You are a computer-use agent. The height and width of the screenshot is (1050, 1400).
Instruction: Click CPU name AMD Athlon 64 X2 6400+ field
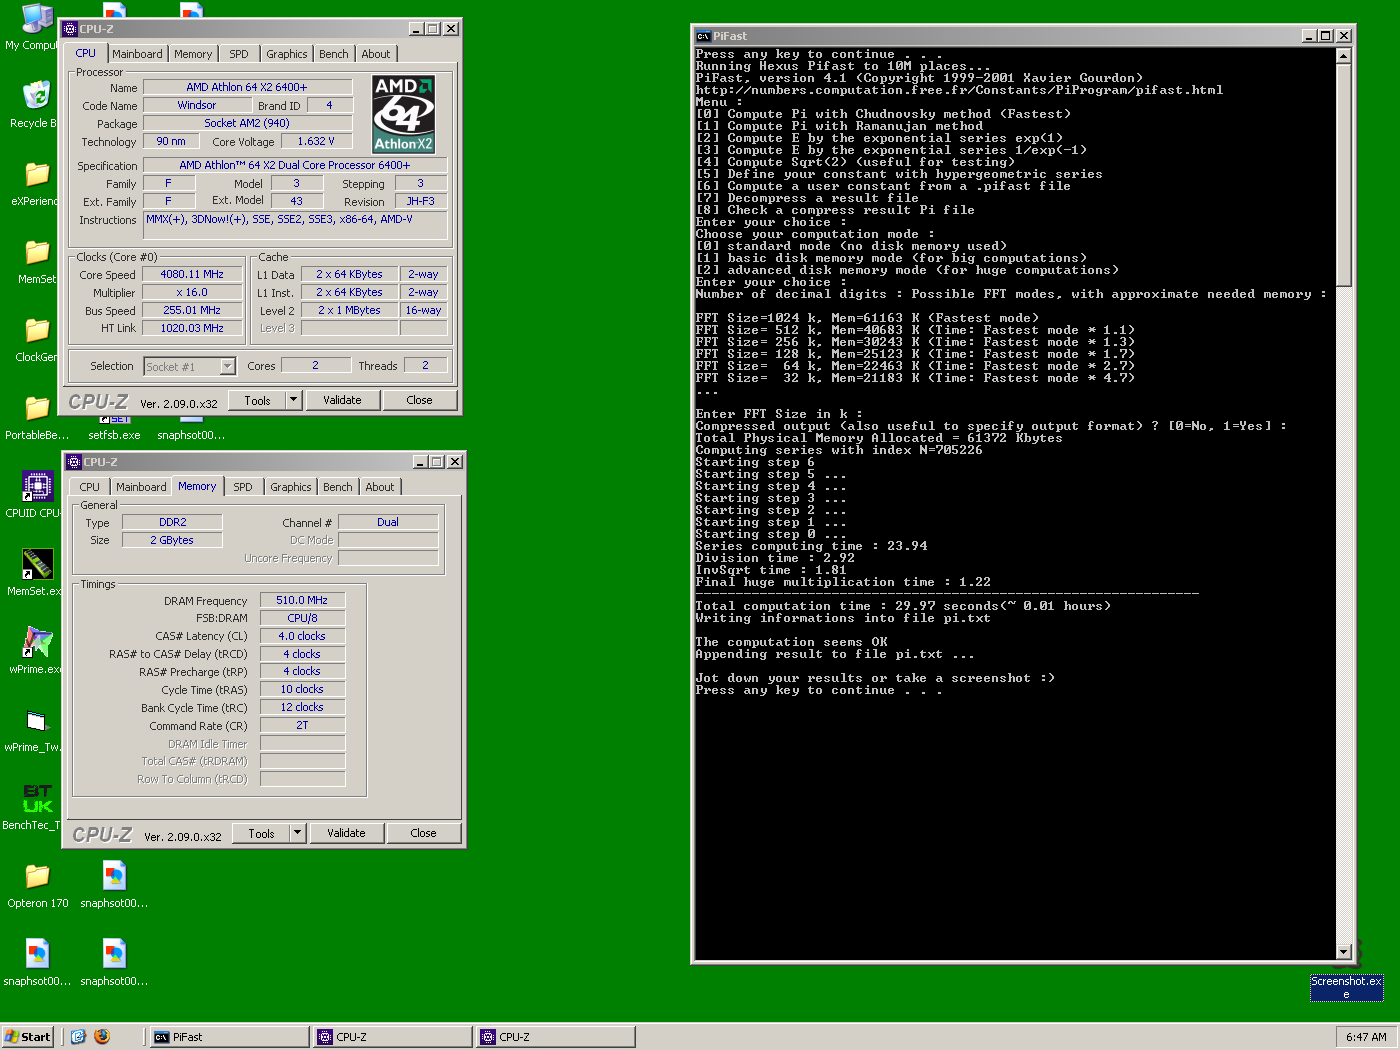click(x=247, y=87)
